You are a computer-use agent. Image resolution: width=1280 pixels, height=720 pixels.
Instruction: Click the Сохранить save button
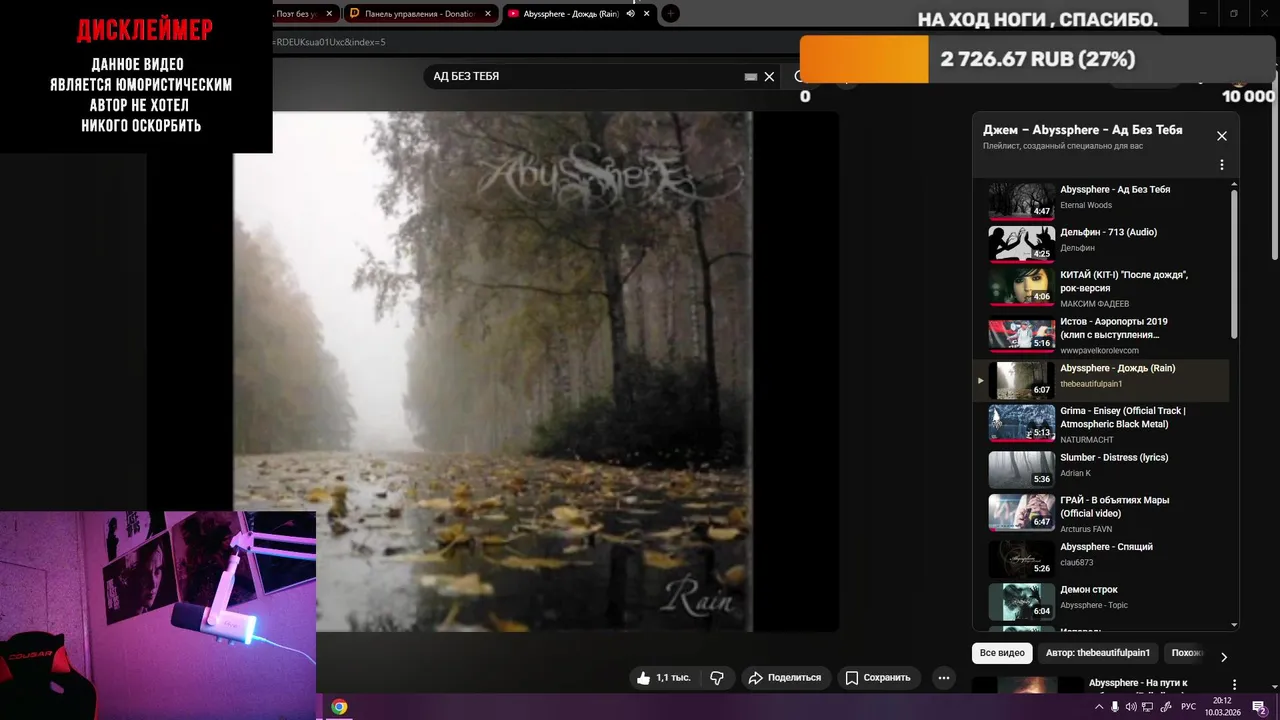point(878,678)
